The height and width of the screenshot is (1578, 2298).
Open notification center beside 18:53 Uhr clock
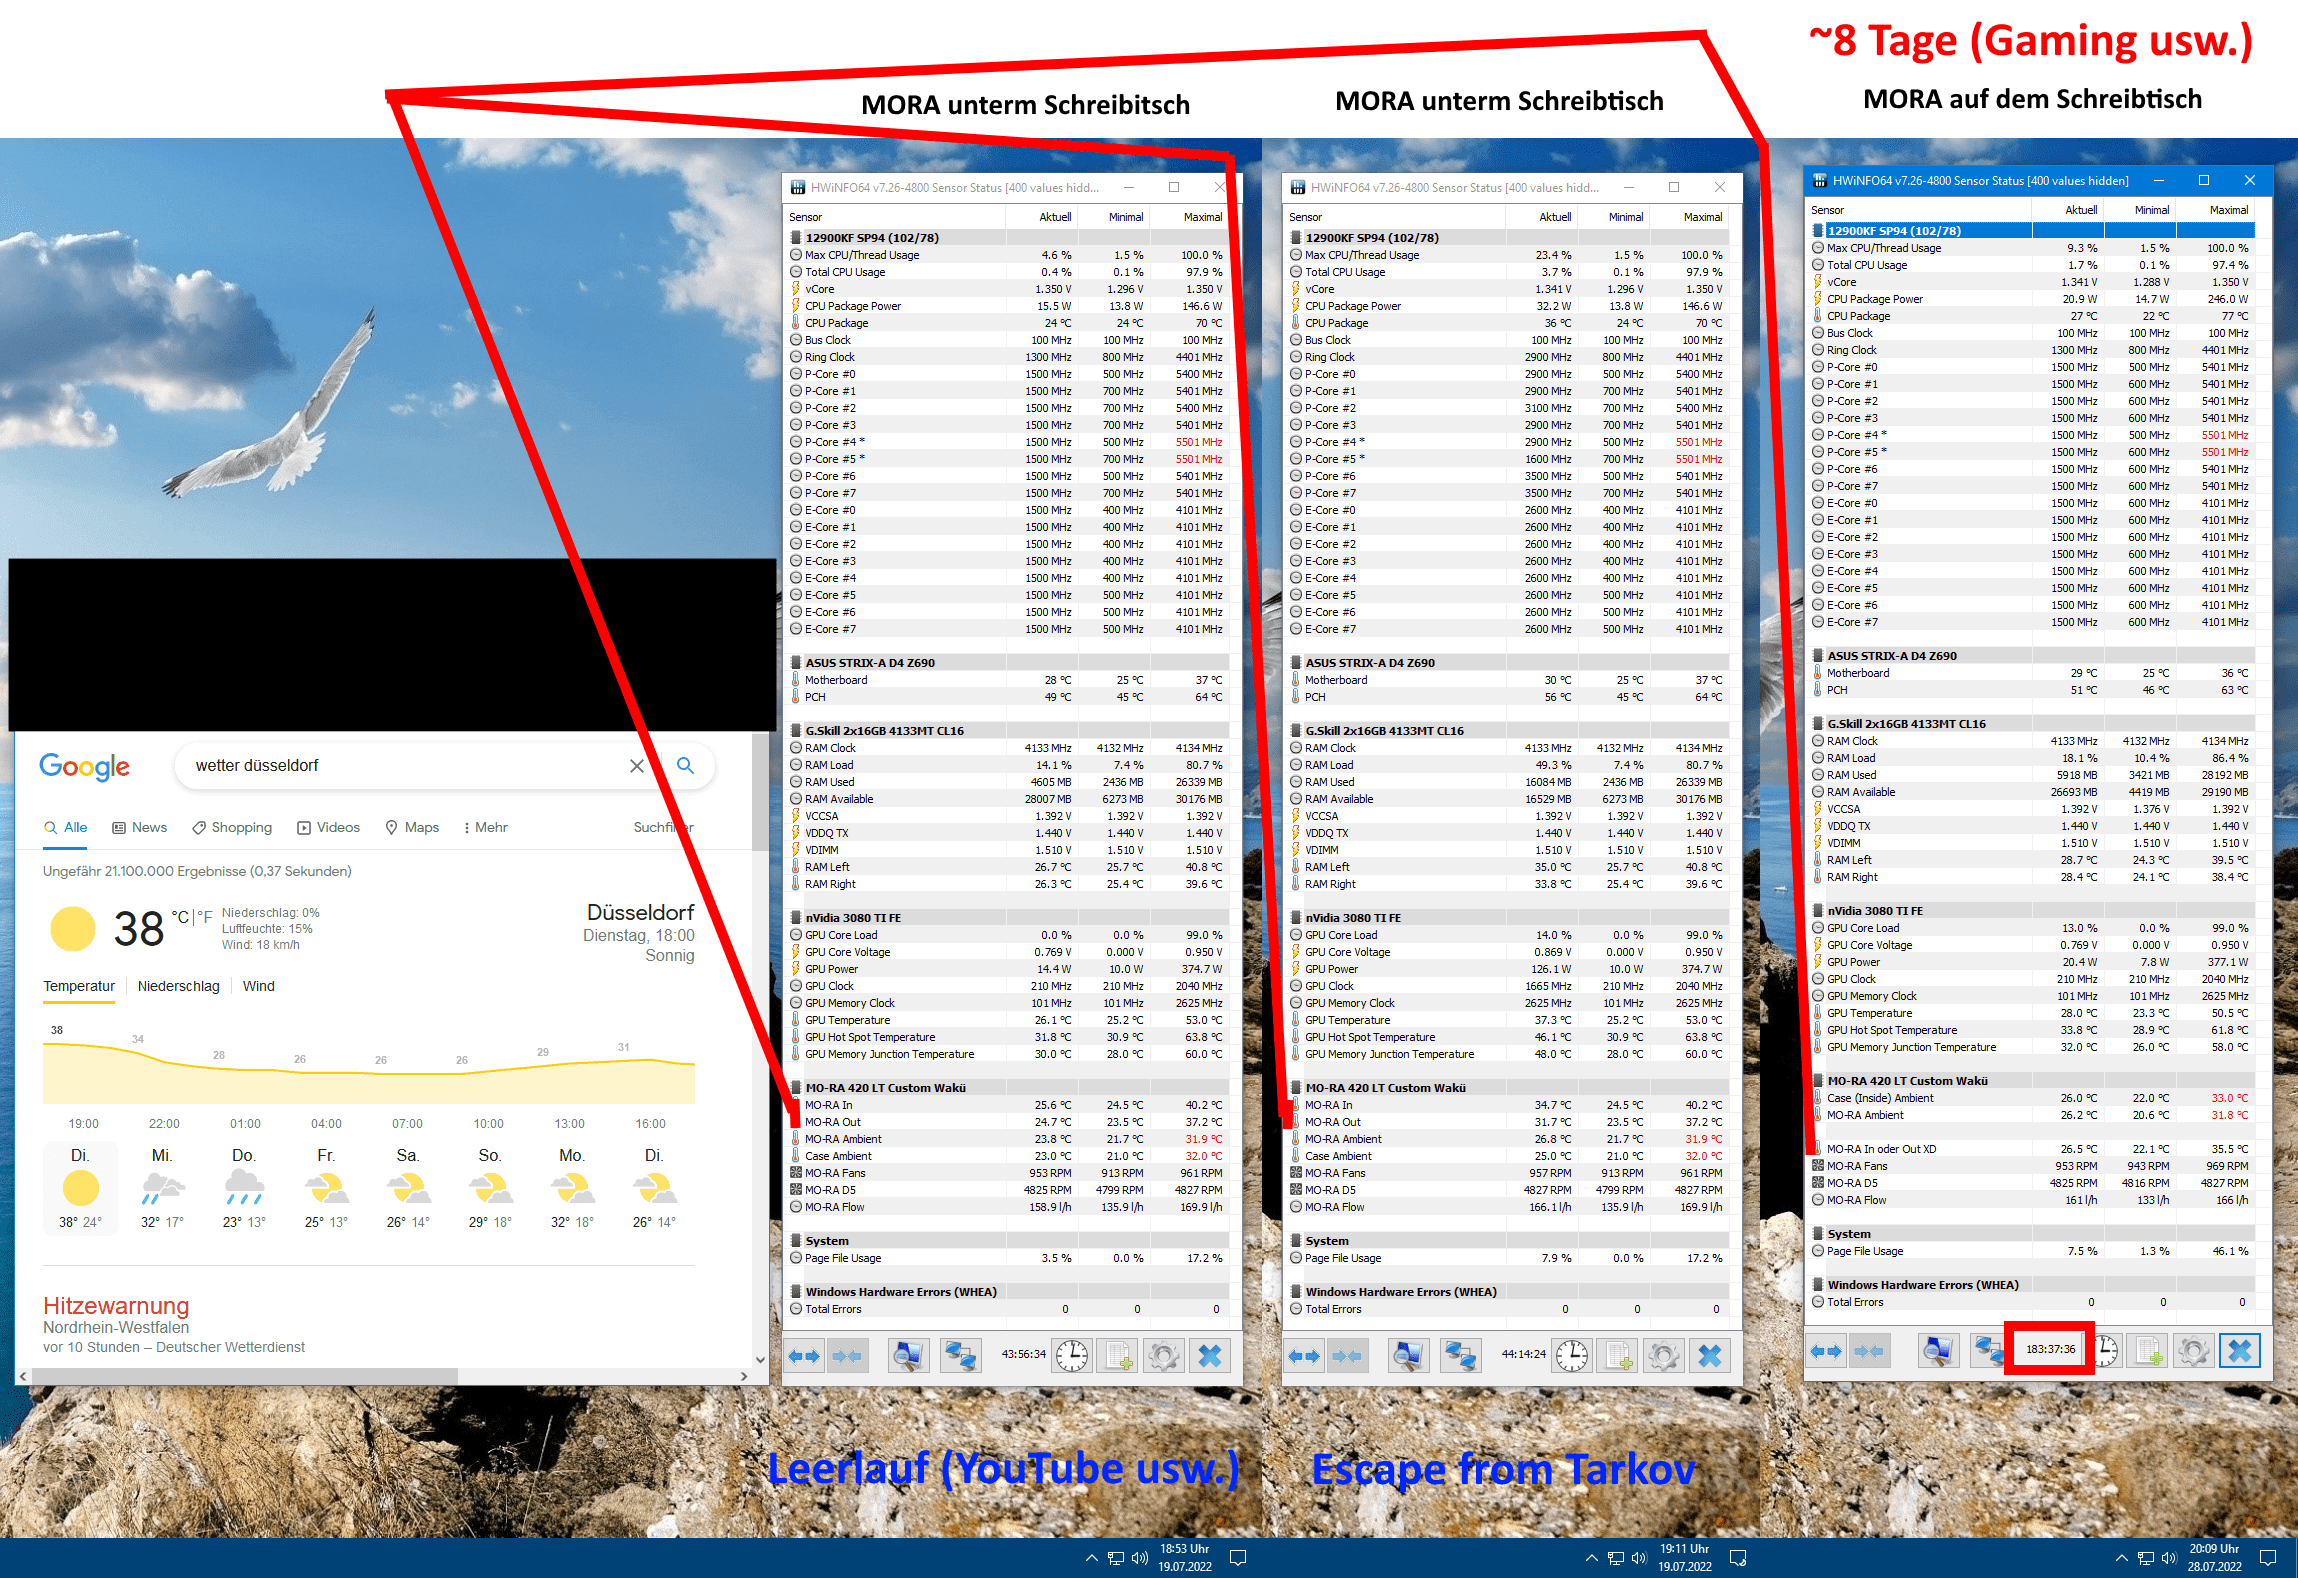[x=1238, y=1557]
